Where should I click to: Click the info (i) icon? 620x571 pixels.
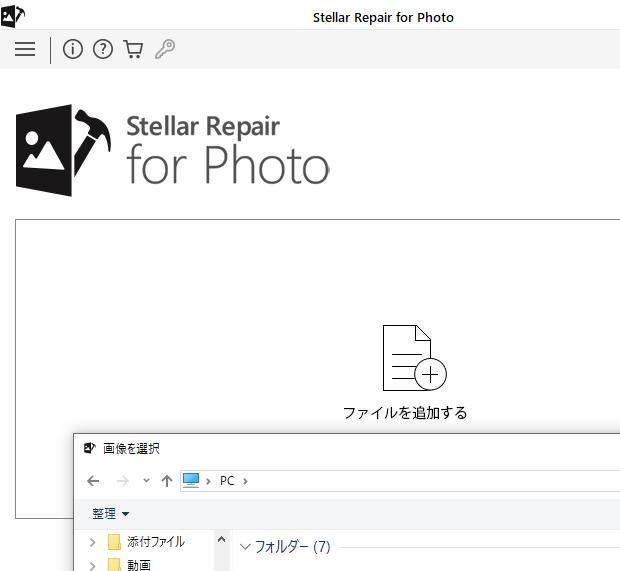(73, 49)
